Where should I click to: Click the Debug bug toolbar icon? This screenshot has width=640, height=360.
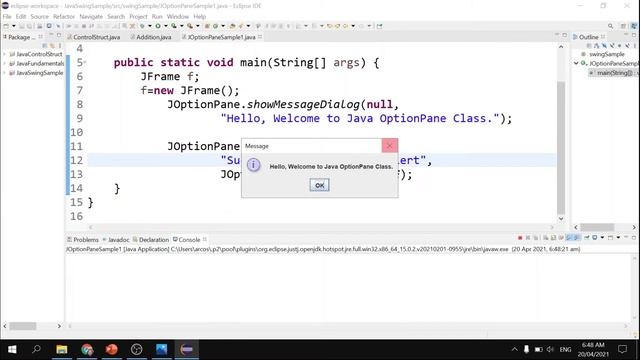coord(142,26)
